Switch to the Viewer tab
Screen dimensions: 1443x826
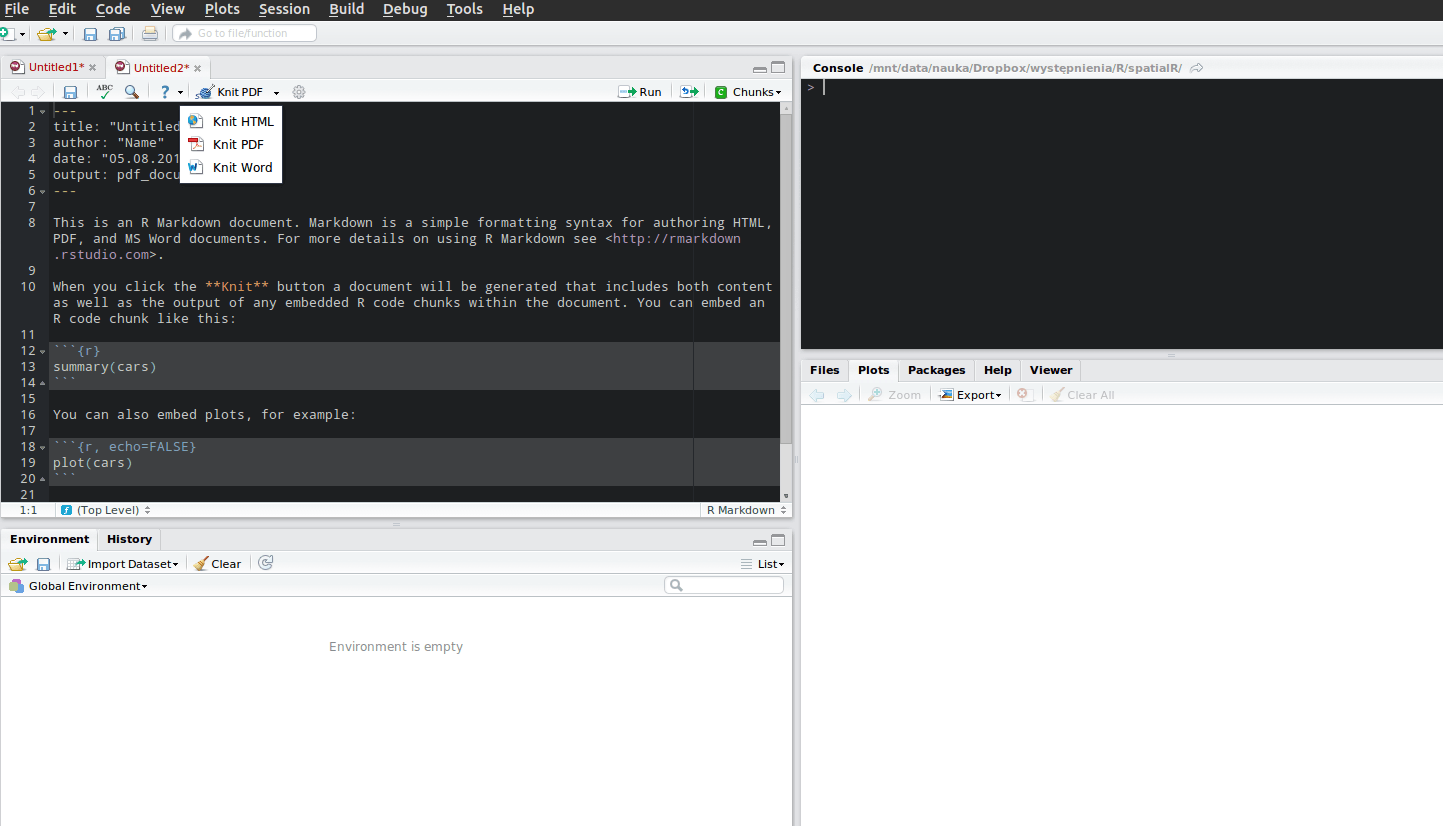[1051, 370]
